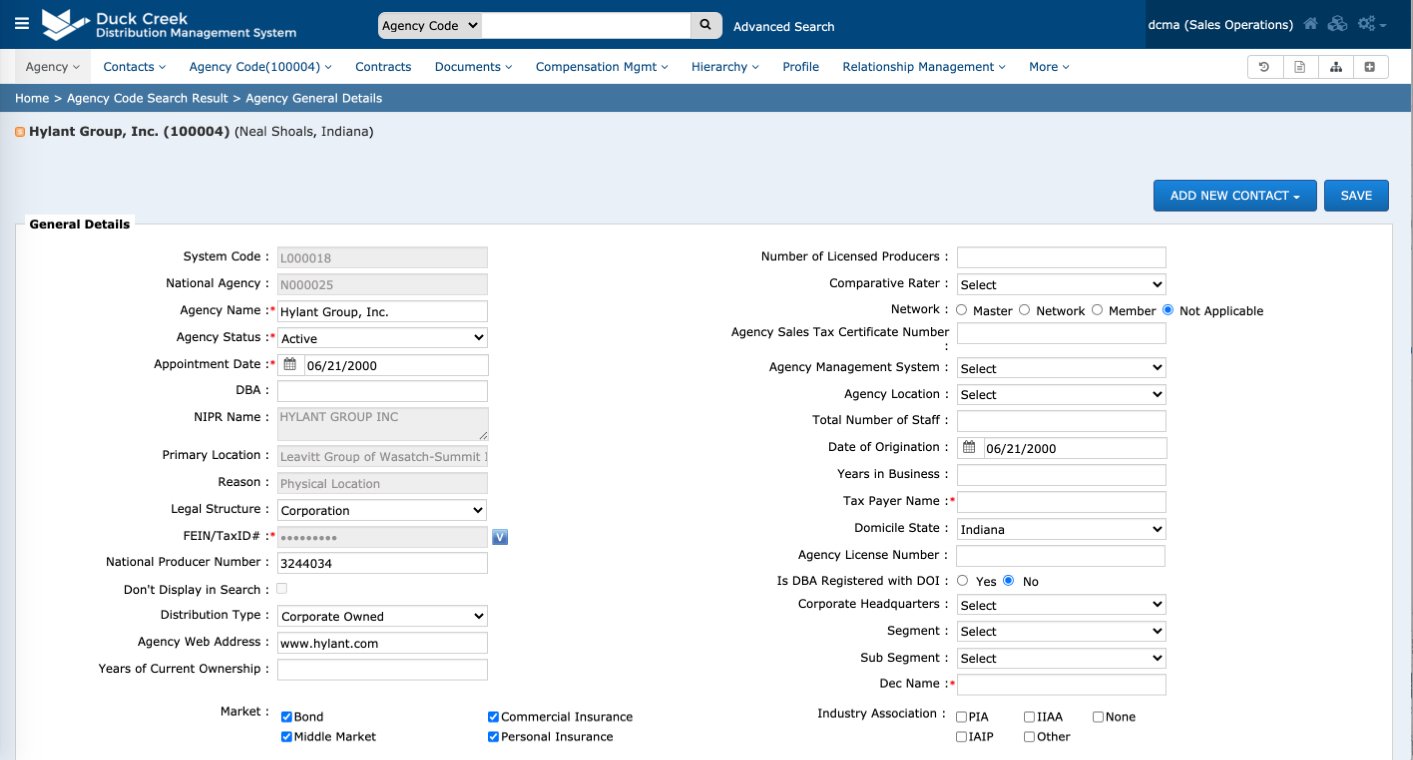Image resolution: width=1413 pixels, height=760 pixels.
Task: Open the Contacts menu
Action: pos(134,67)
